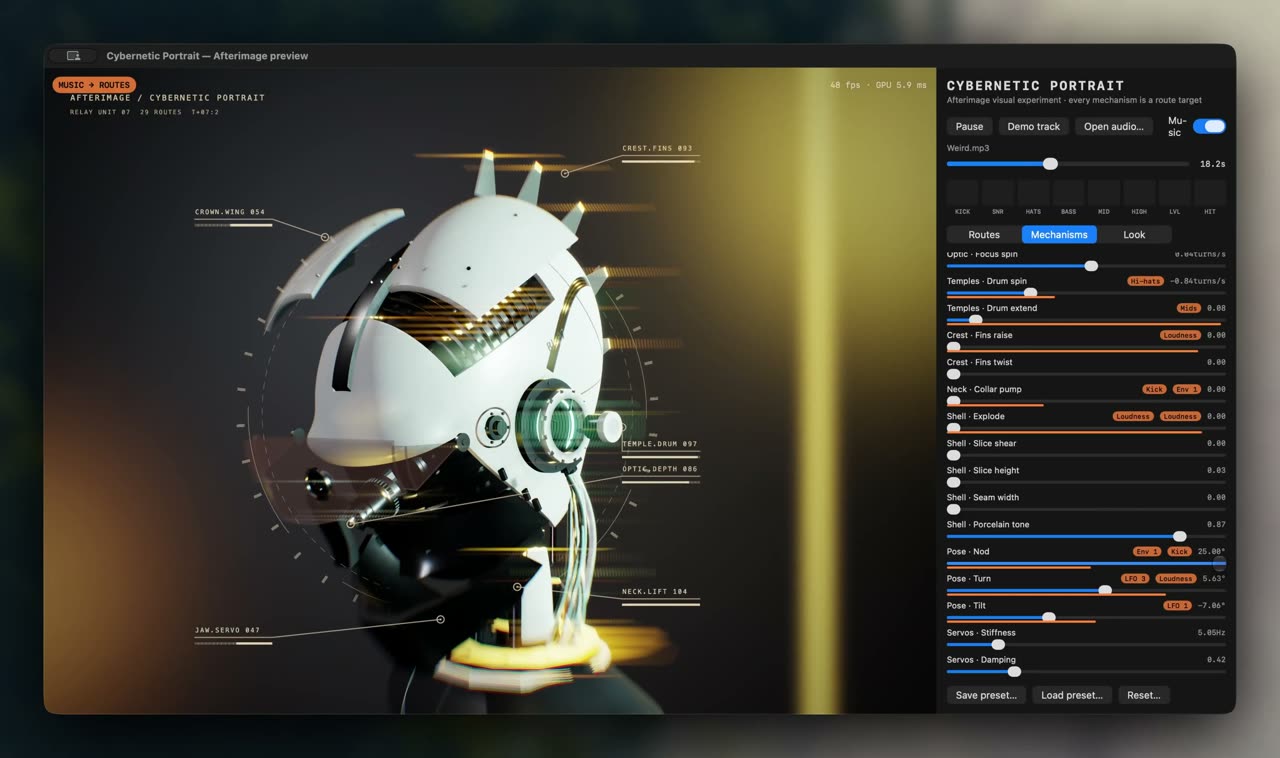
Task: Click the display icon in the title bar
Action: 73,56
